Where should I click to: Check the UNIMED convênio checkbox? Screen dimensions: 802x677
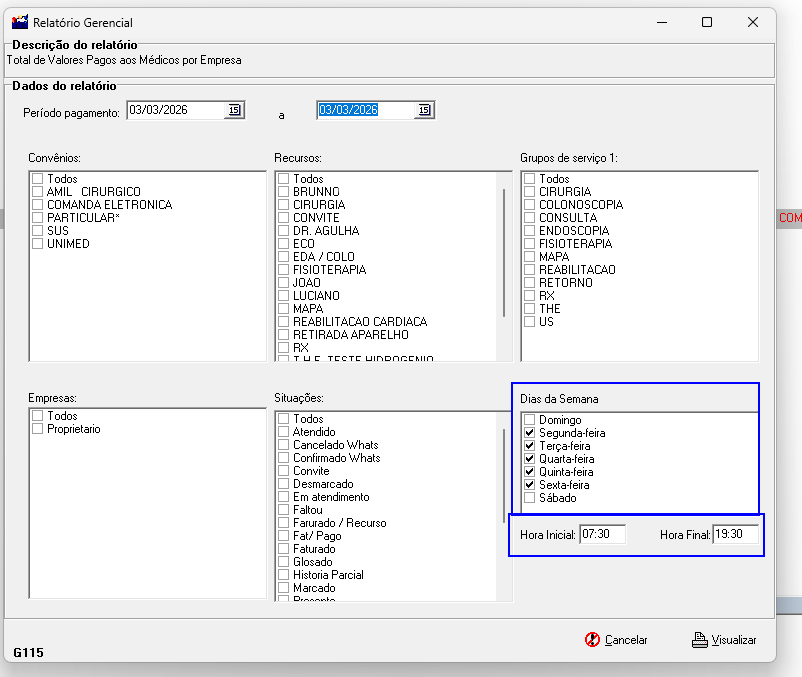point(38,244)
